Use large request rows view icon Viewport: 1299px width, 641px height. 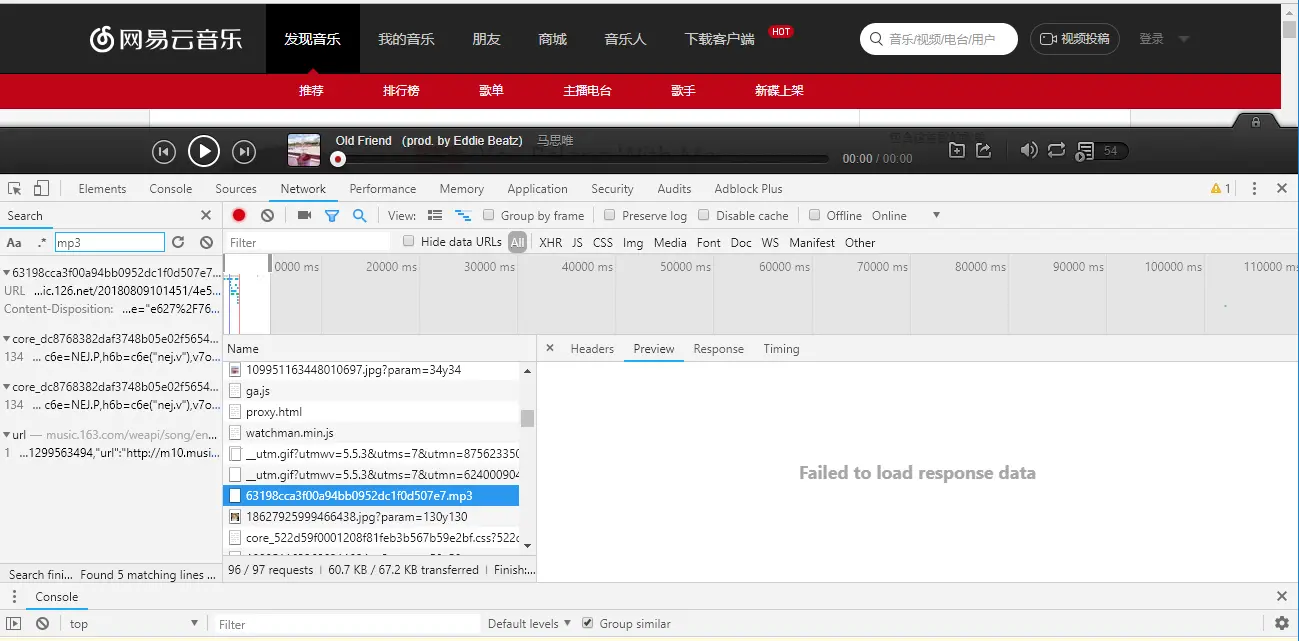click(x=435, y=215)
